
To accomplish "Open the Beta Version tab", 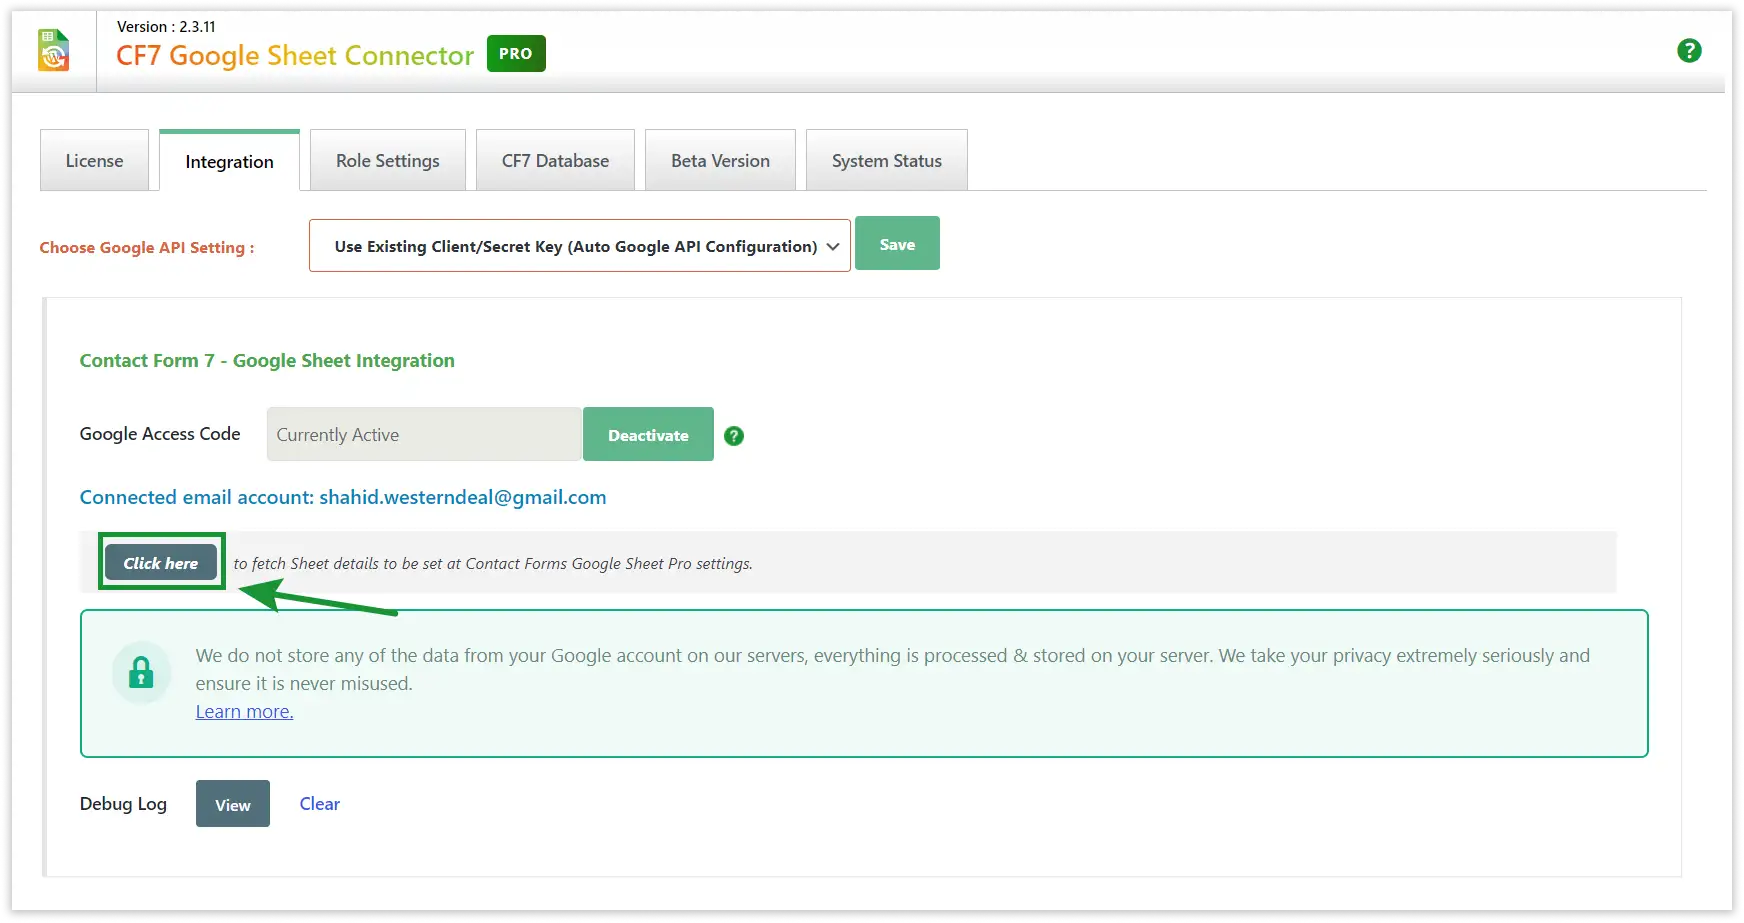I will click(720, 161).
